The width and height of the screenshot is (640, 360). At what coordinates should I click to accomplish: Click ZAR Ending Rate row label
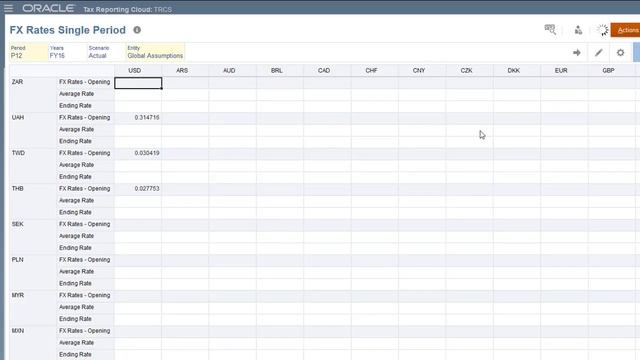click(x=76, y=106)
